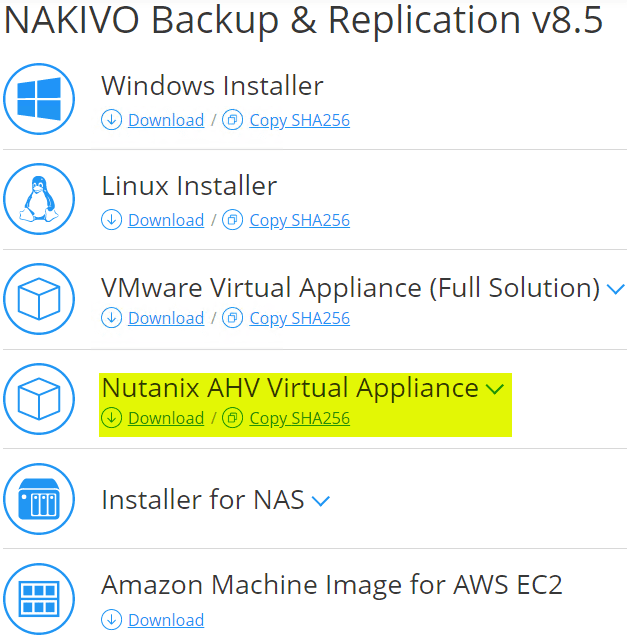Click the copy icon beside Windows Copy SHA256
Screen dimensions: 627x636
233,120
